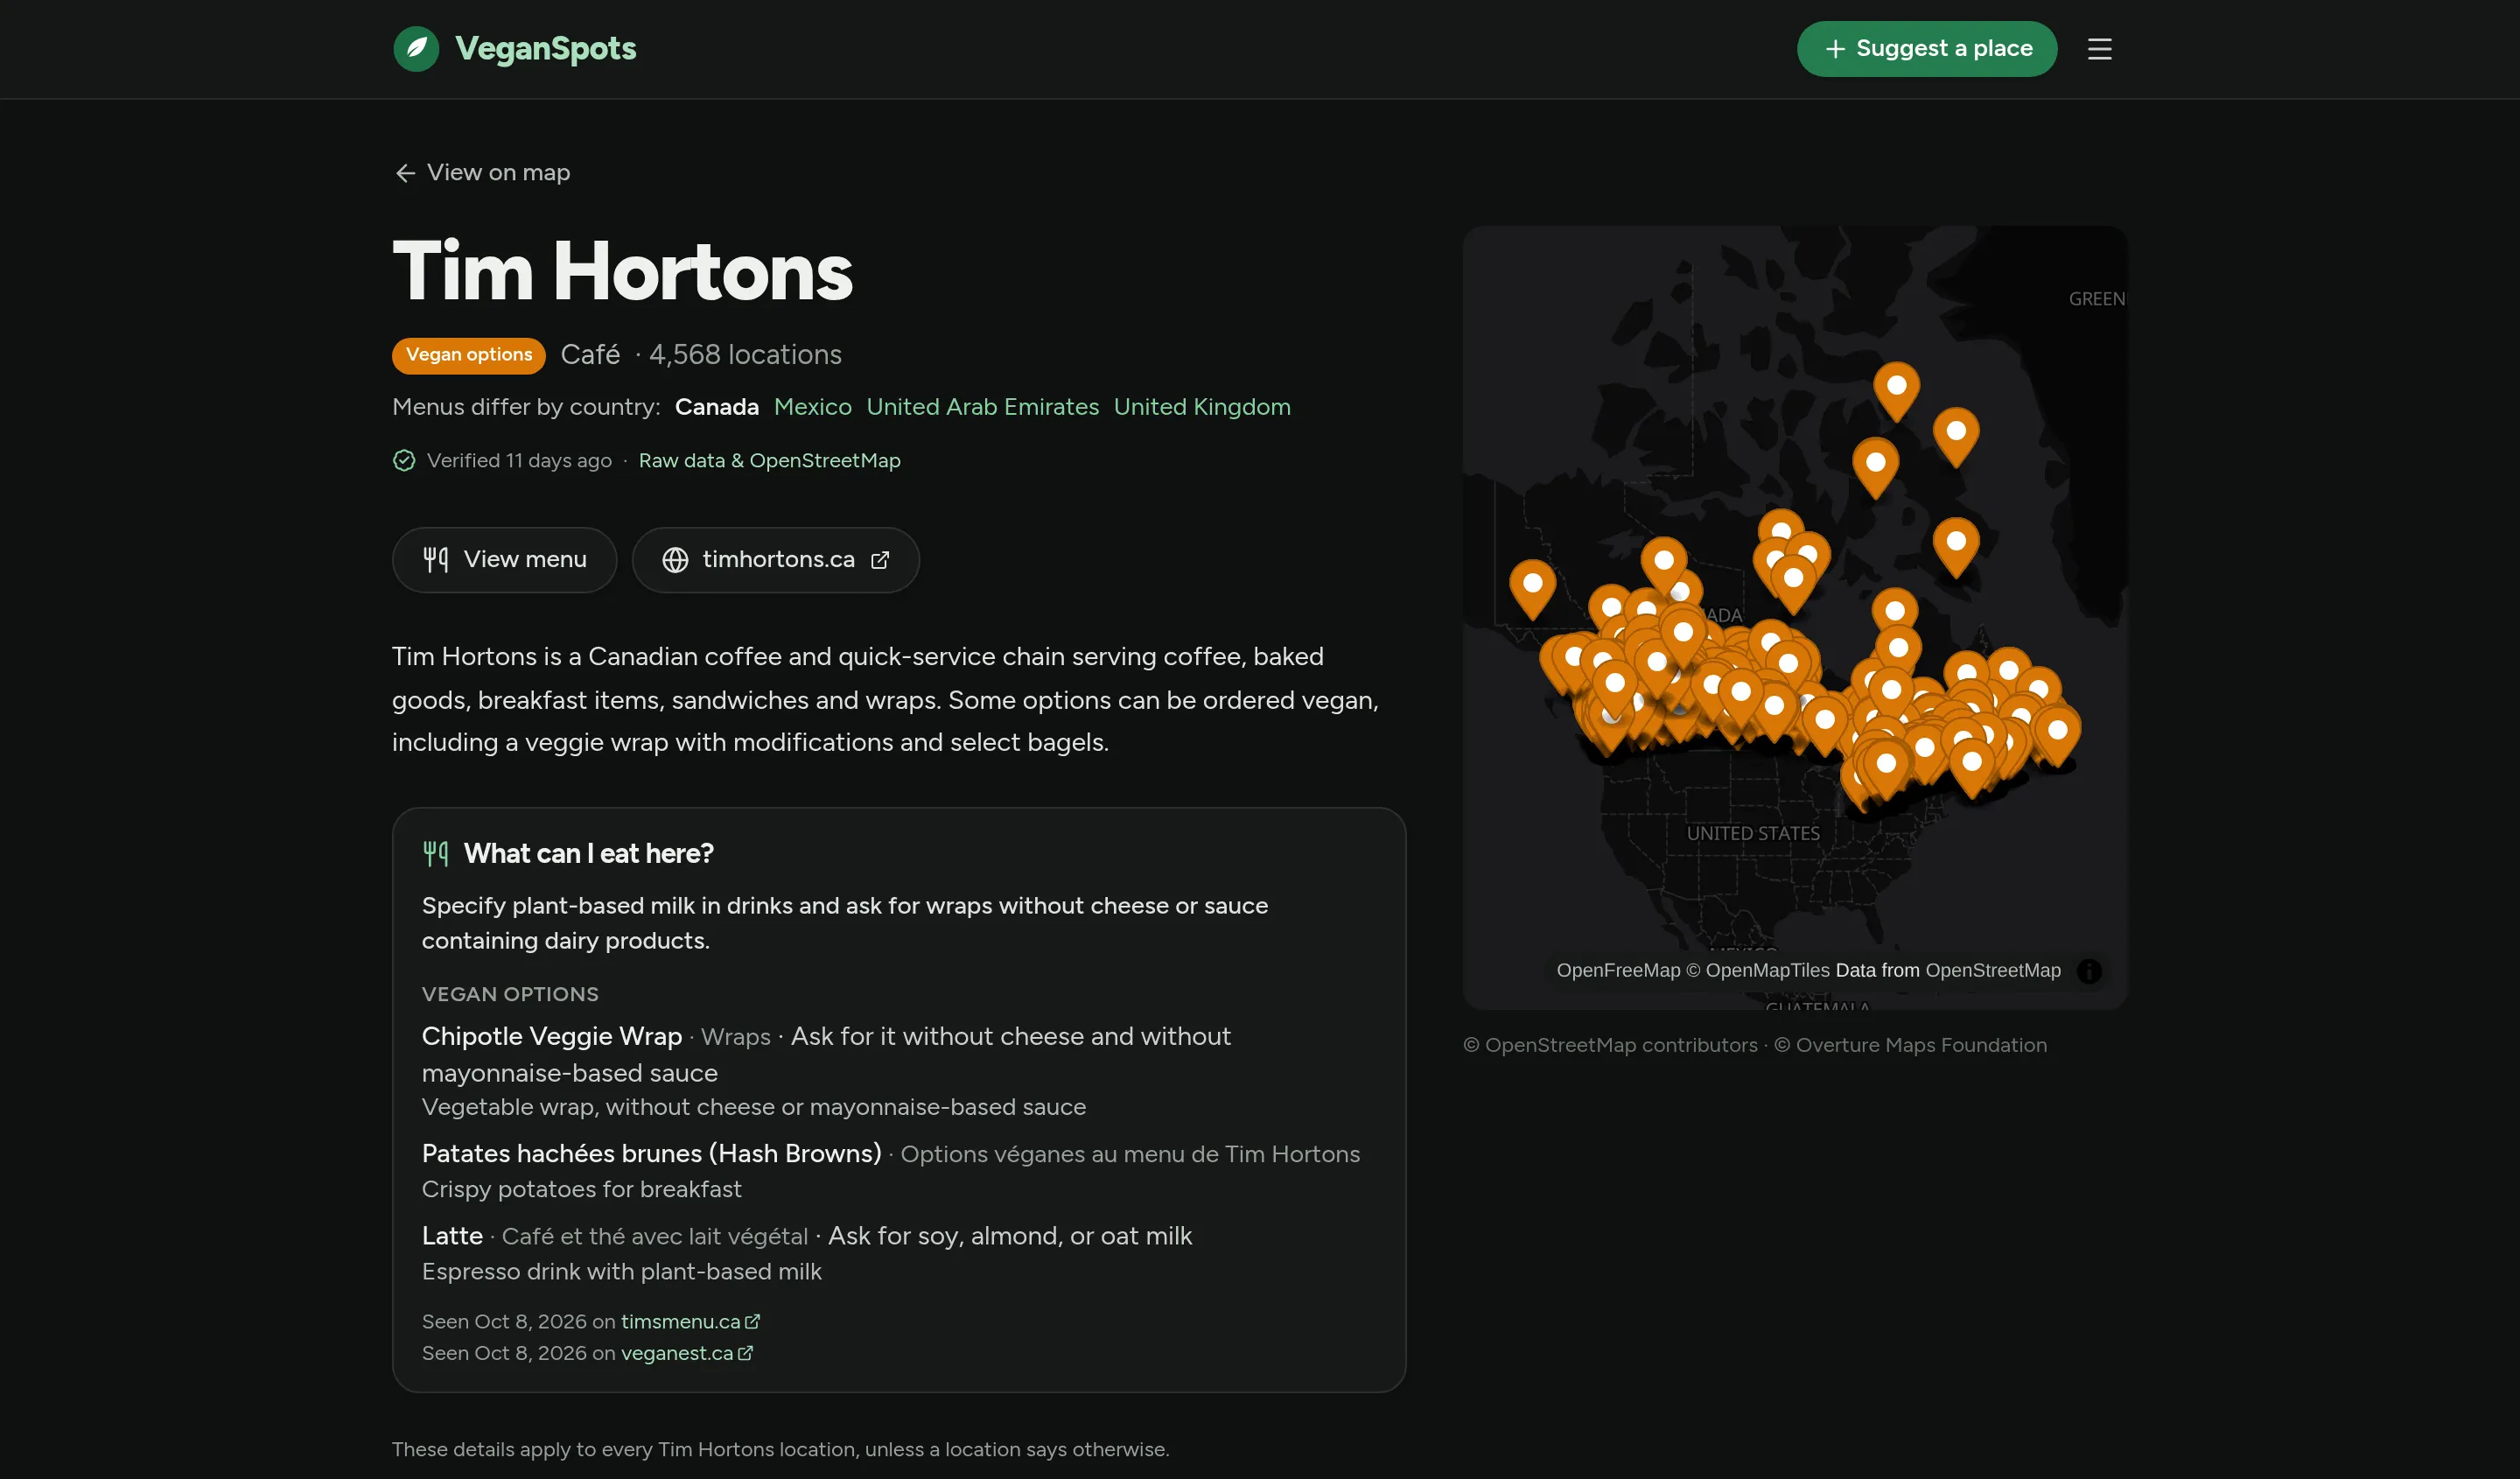Go back via View on map link
The width and height of the screenshot is (2520, 1479).
[x=482, y=173]
